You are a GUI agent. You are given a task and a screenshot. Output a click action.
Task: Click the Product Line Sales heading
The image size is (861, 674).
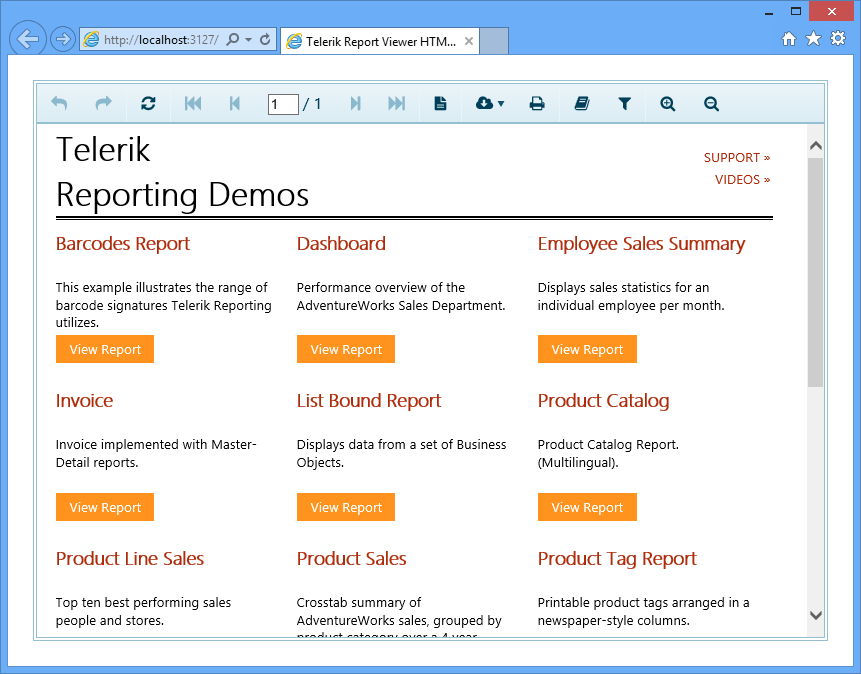click(x=130, y=558)
